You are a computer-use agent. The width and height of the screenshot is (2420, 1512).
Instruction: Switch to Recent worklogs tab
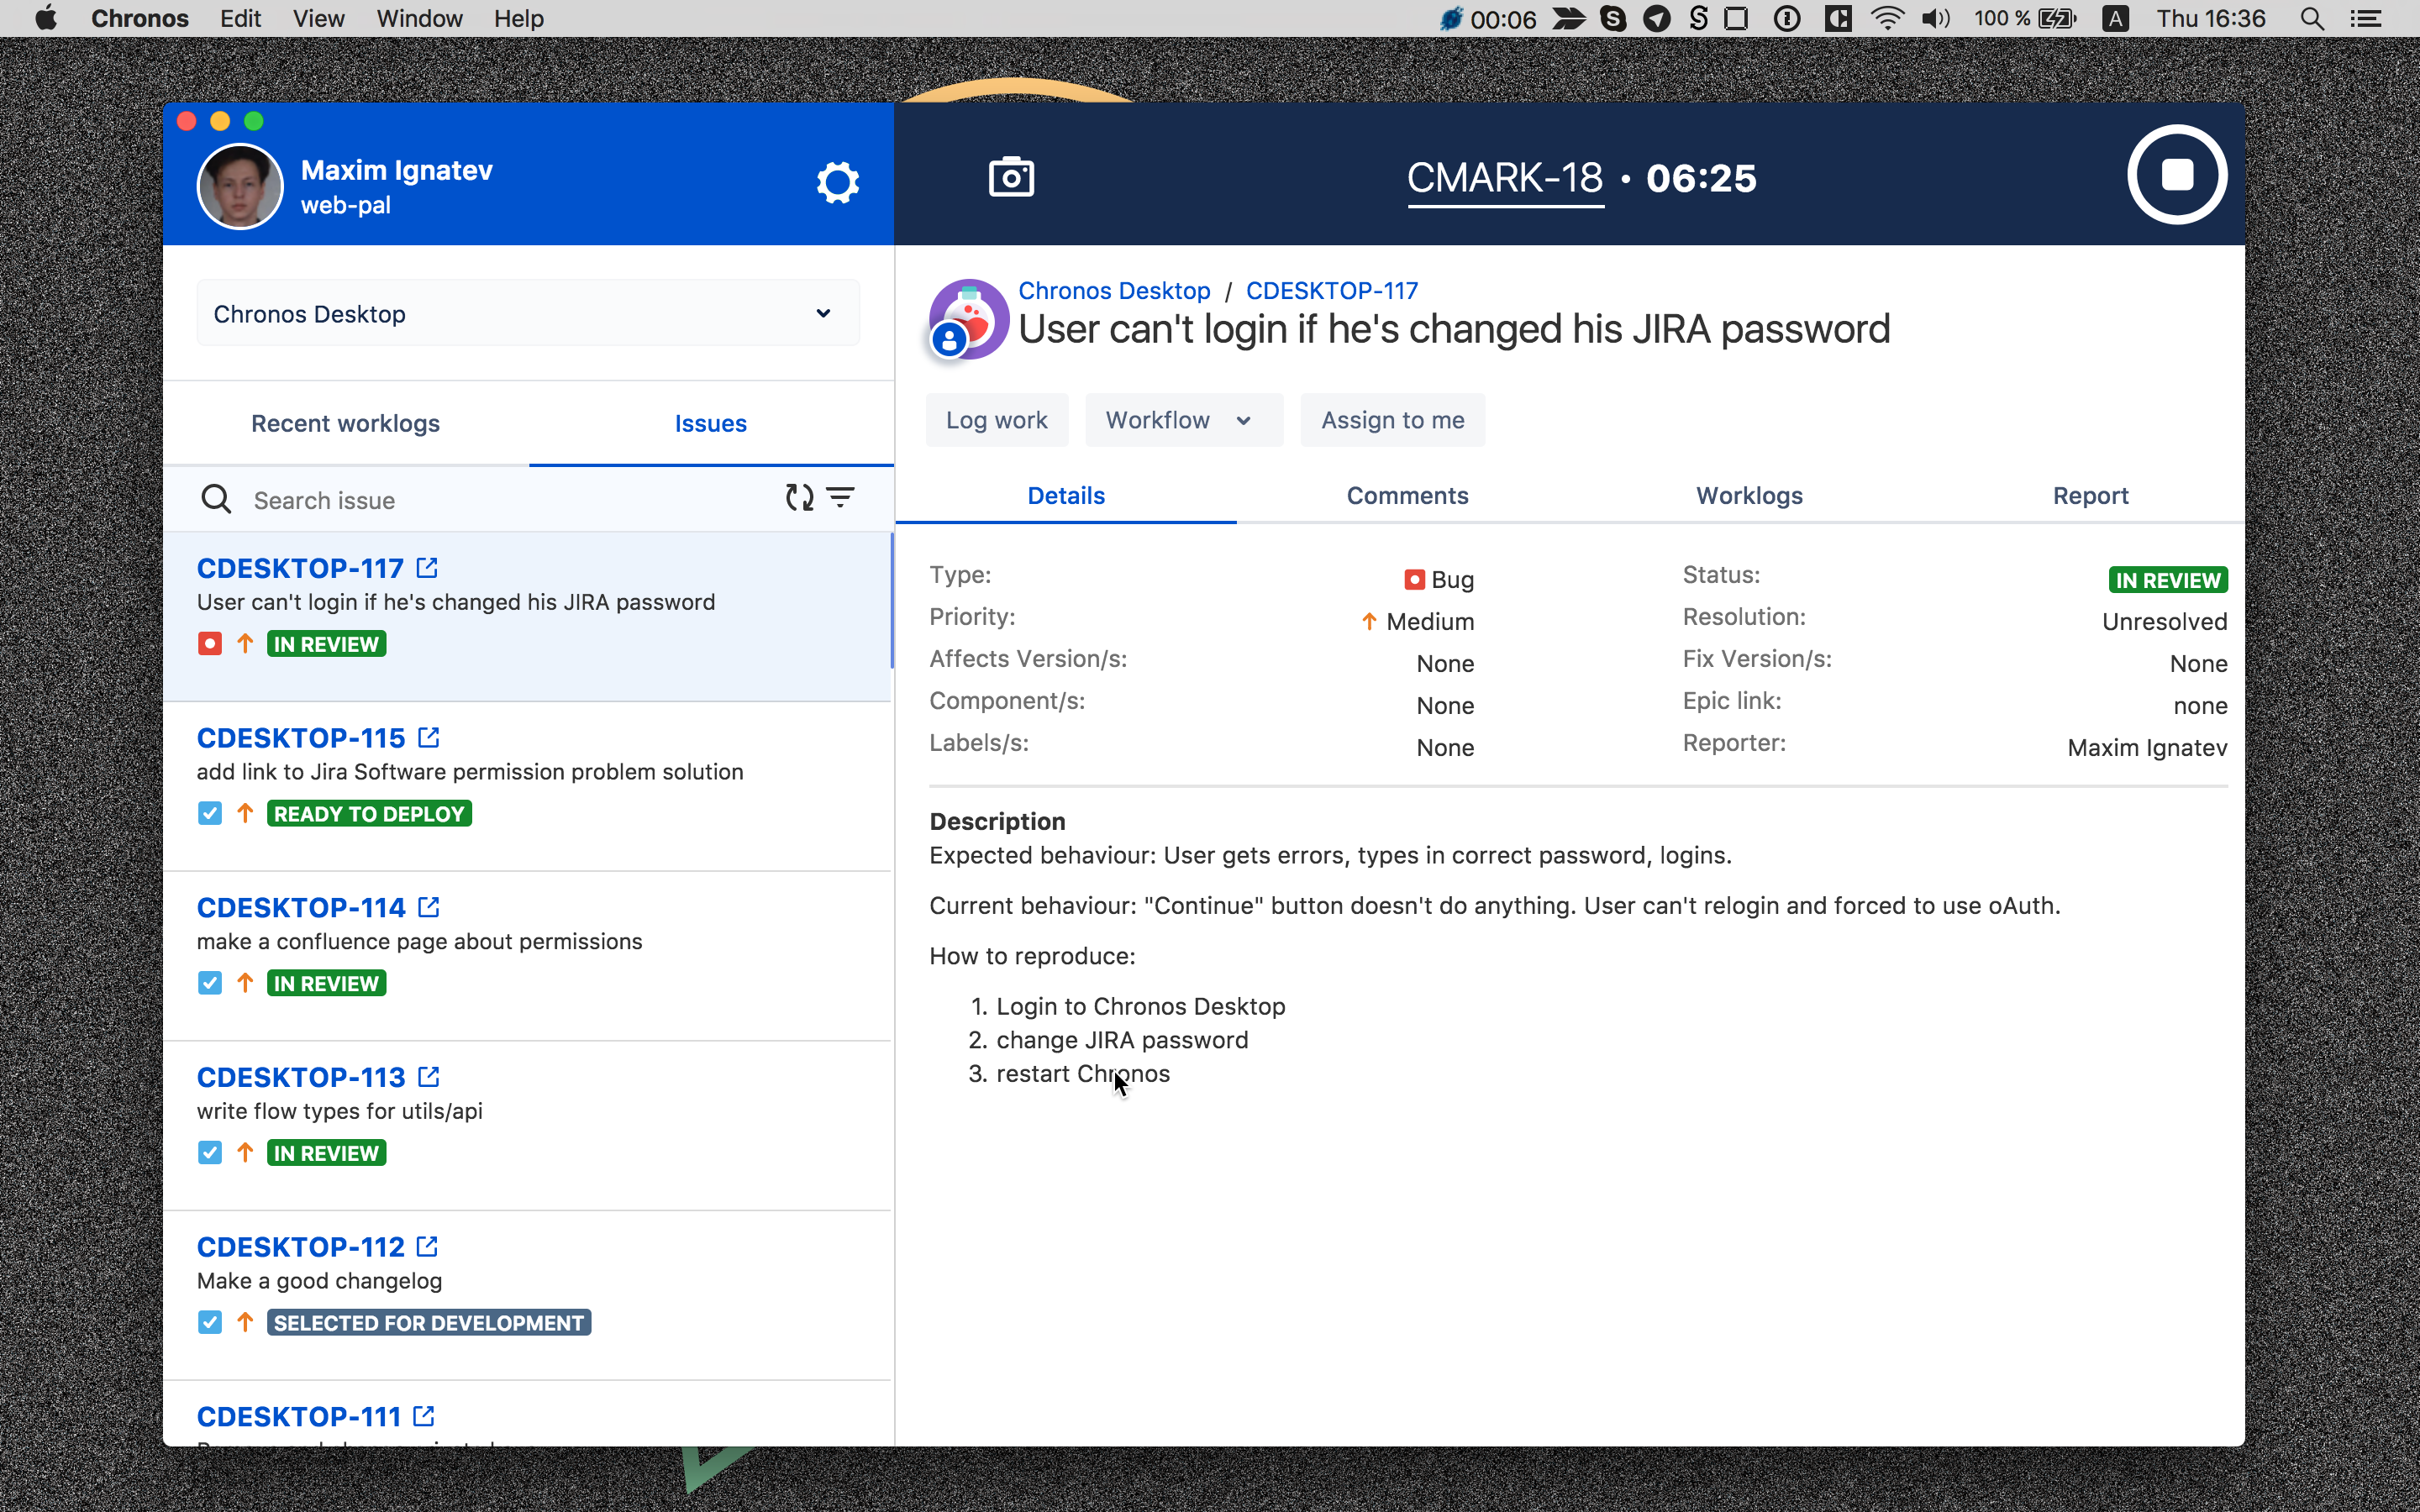[x=345, y=424]
